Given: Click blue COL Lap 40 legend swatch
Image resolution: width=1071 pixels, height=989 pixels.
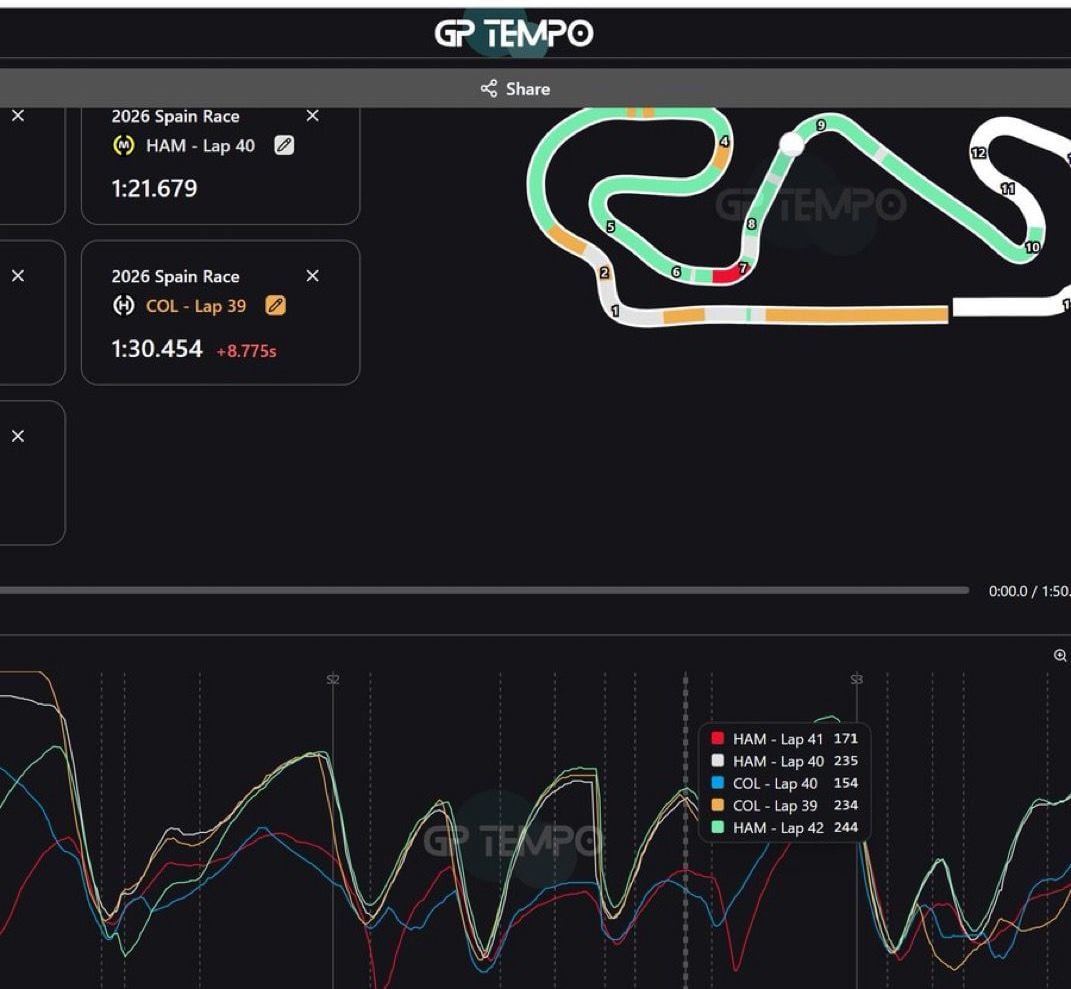Looking at the screenshot, I should coord(717,783).
